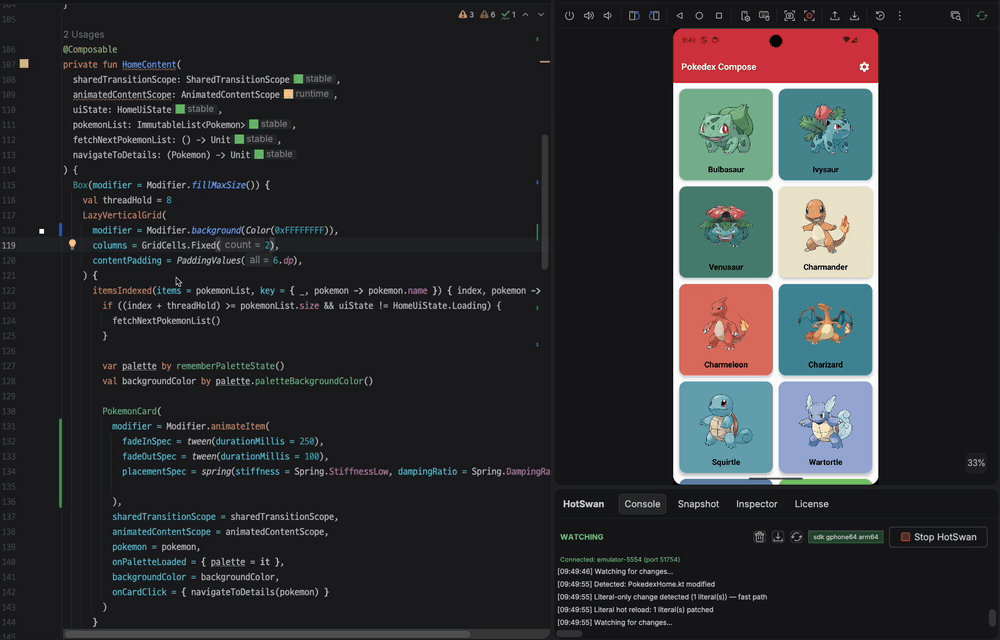
Task: Click the white color swatch on line 118
Action: (41, 231)
